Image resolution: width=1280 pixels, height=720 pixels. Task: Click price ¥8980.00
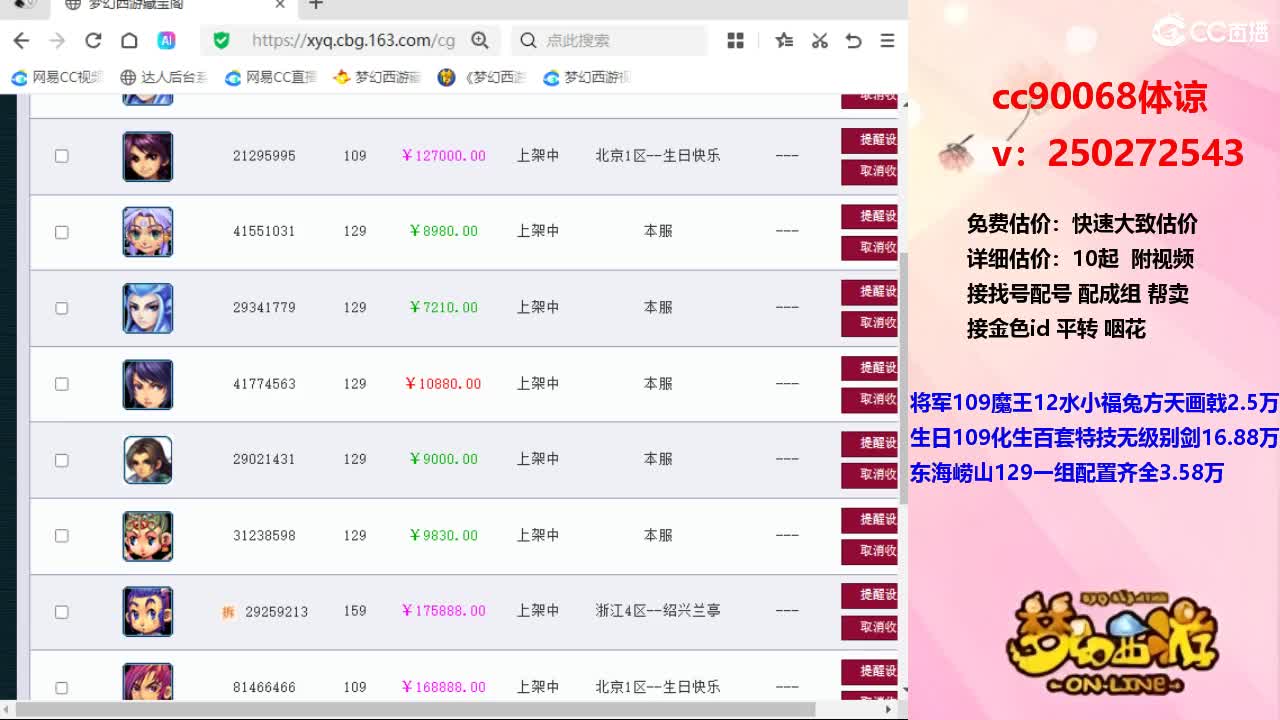click(x=443, y=231)
